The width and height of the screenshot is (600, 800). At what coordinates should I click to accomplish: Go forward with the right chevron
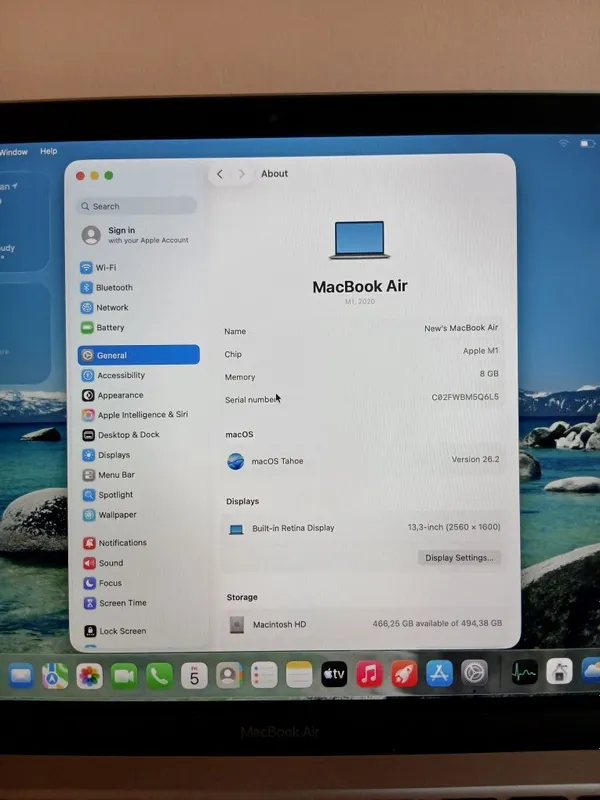tap(241, 174)
